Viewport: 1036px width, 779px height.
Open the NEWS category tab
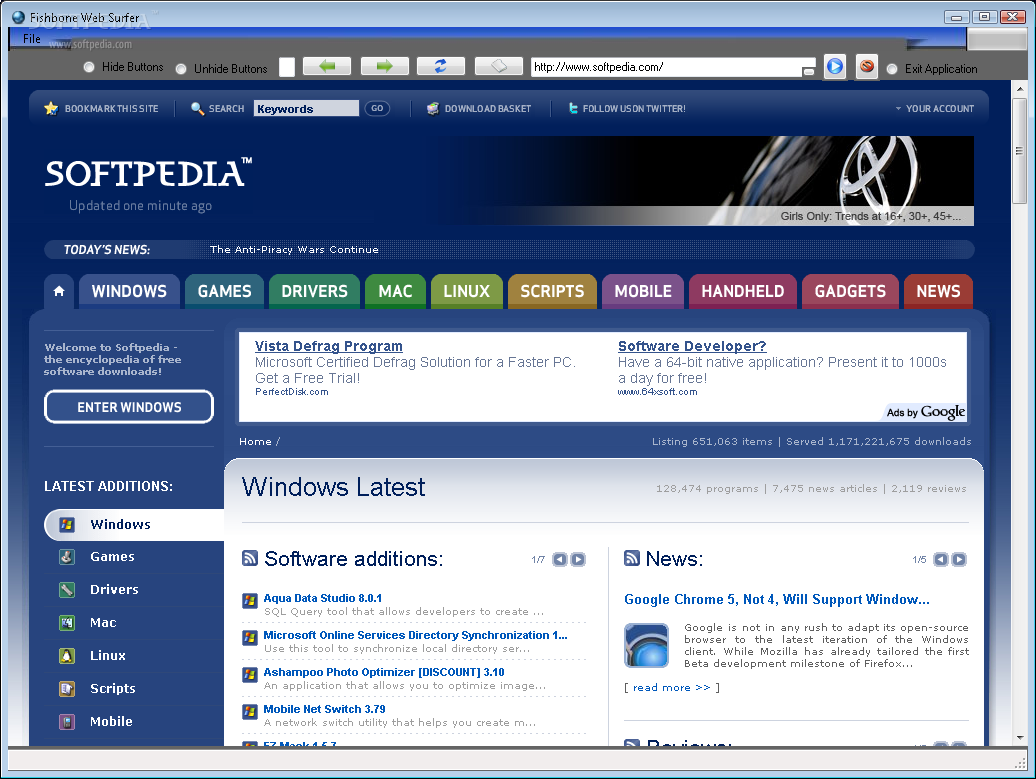click(938, 291)
